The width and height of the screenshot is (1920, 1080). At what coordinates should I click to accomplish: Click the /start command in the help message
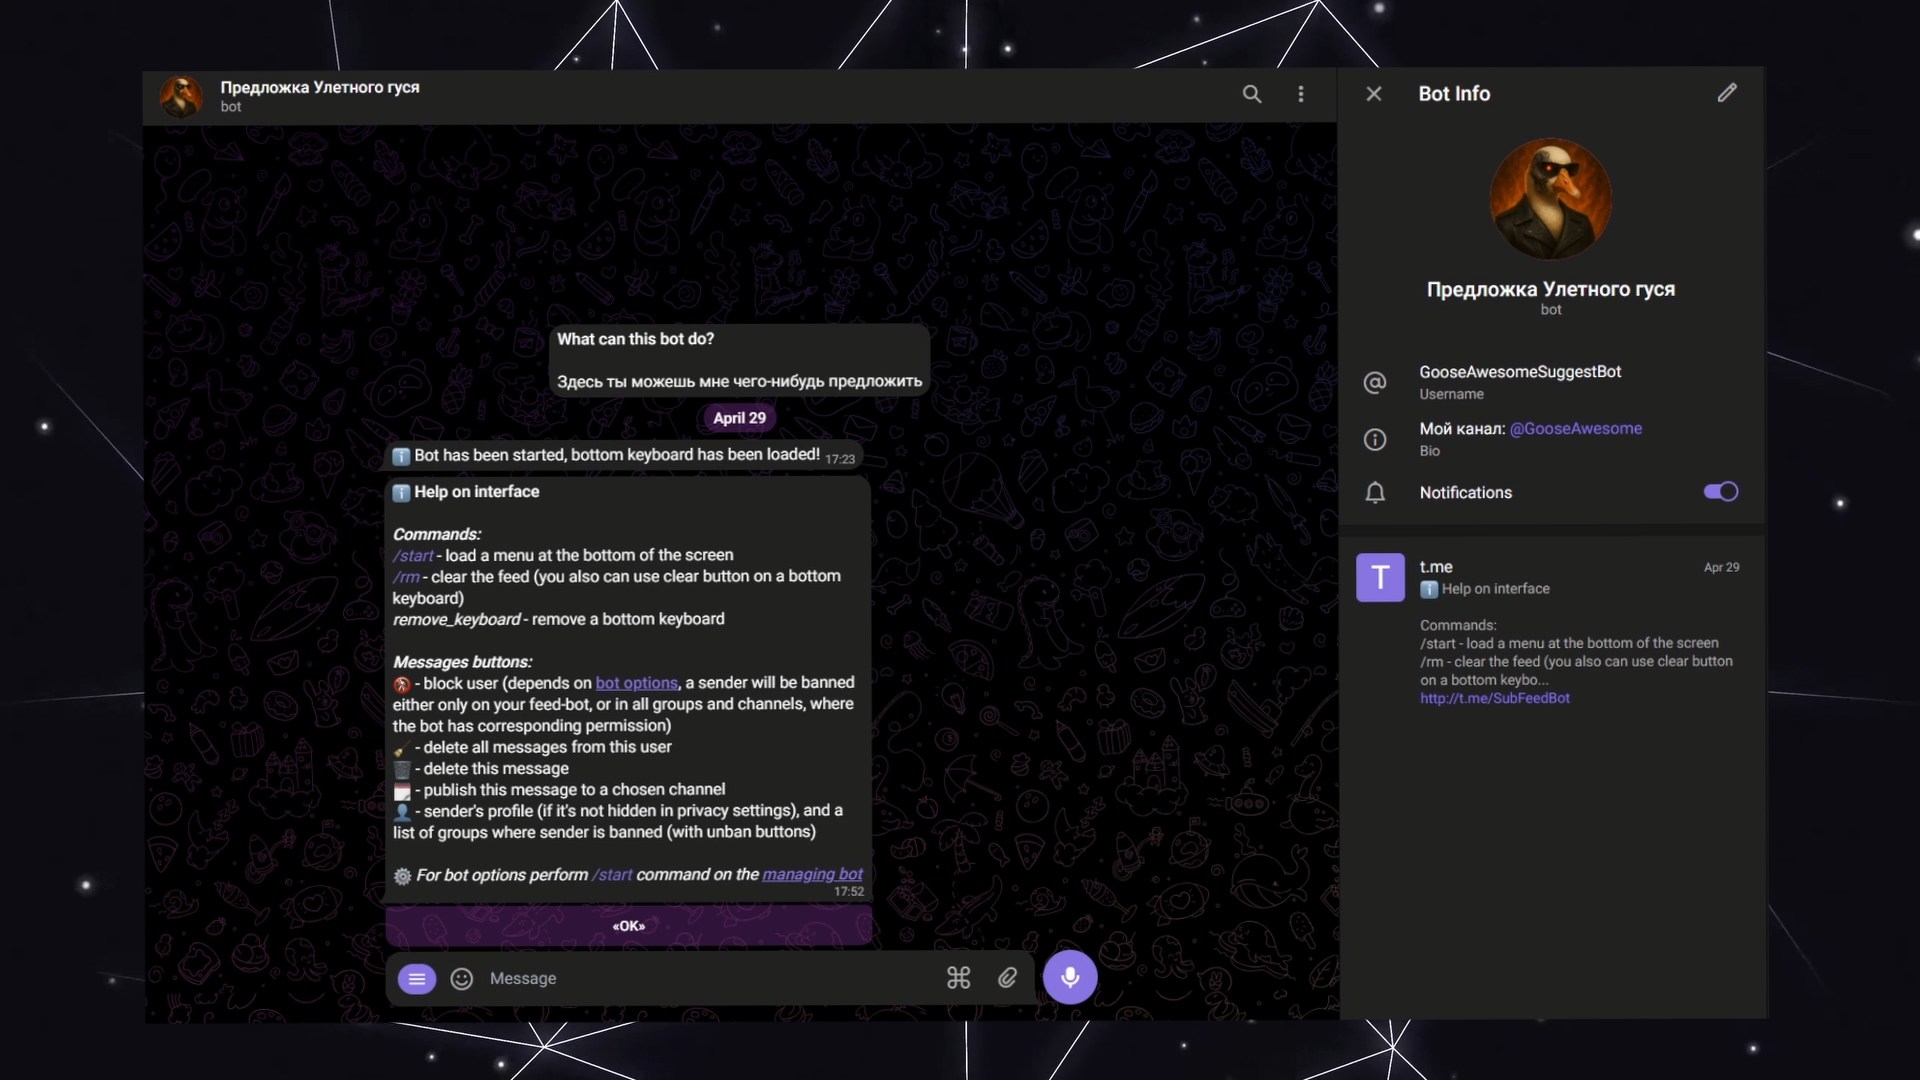(x=413, y=556)
